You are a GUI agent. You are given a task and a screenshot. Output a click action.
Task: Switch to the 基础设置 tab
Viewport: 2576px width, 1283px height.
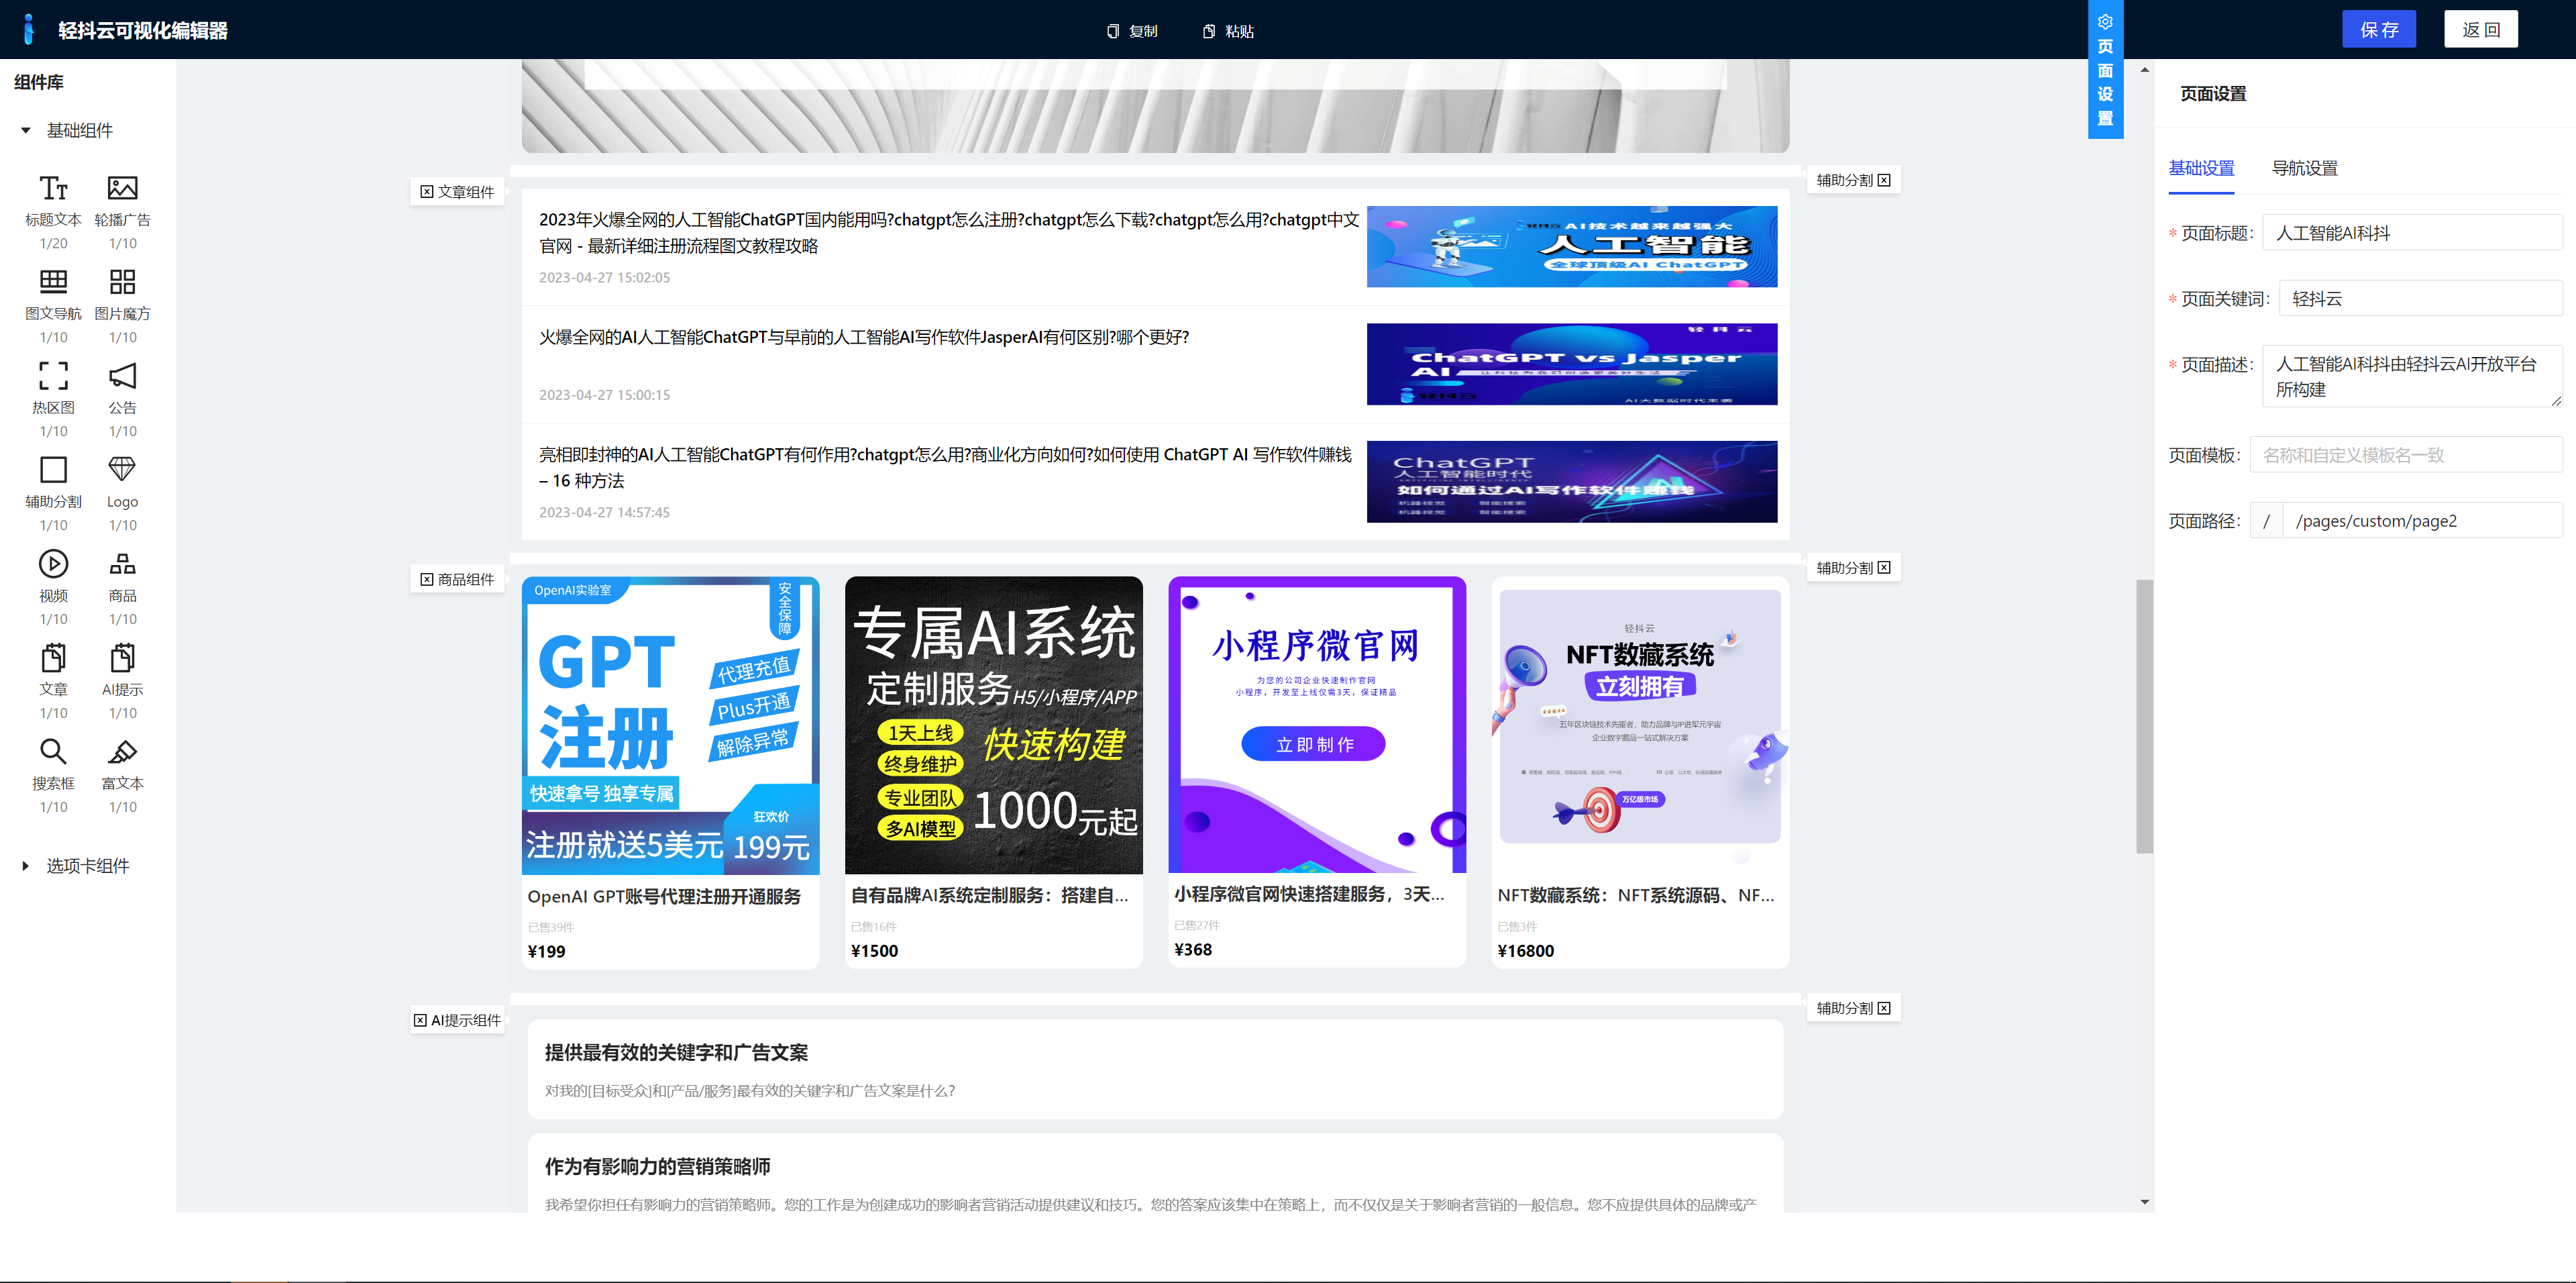click(2201, 168)
